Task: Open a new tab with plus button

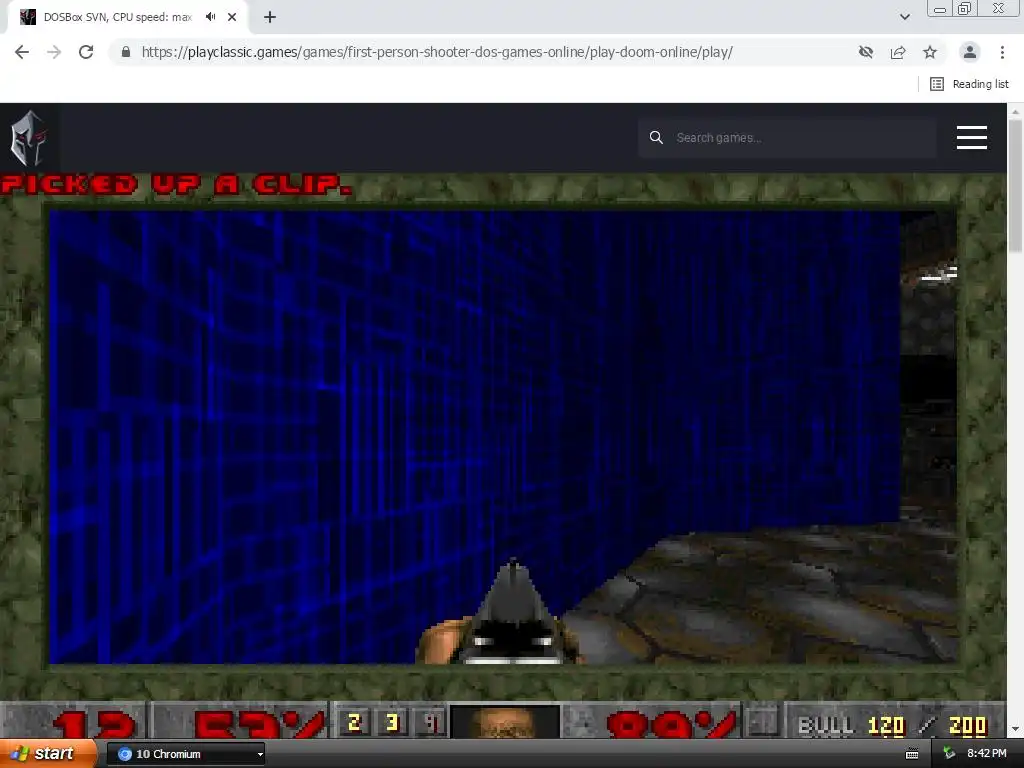Action: tap(270, 17)
